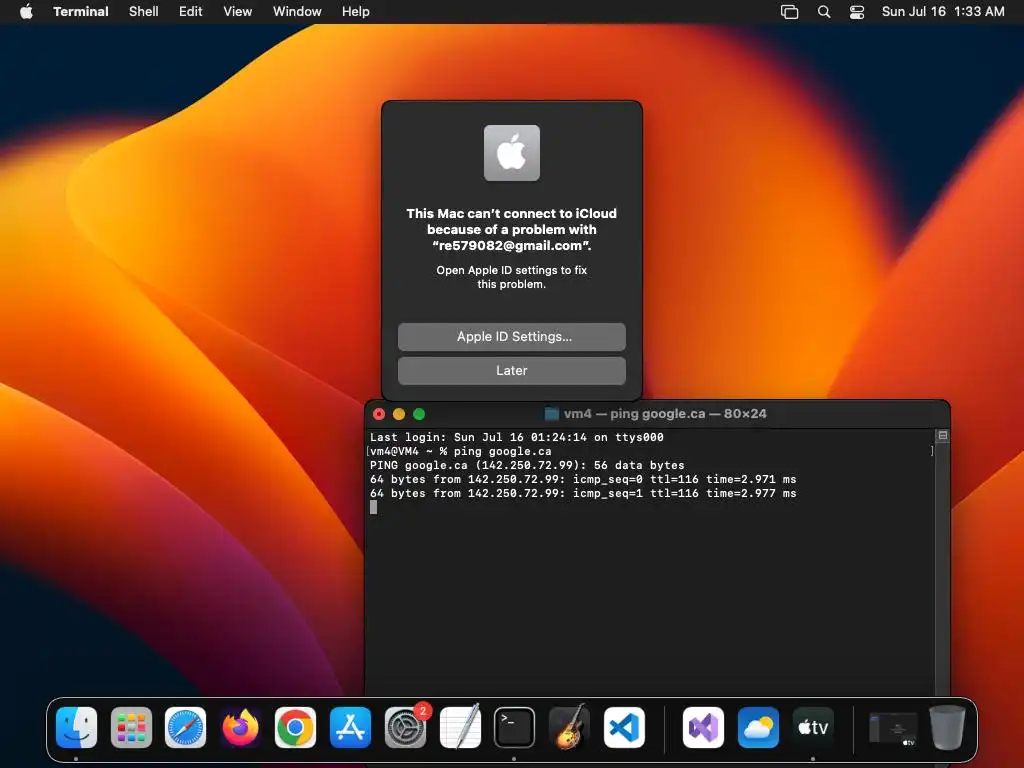
Task: Open the View menu
Action: (x=238, y=11)
